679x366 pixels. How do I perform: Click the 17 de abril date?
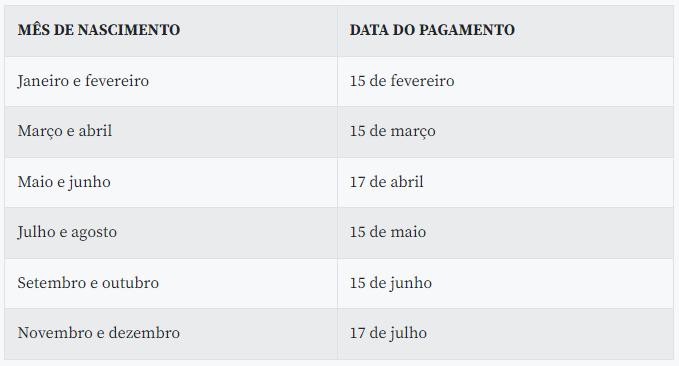pos(387,181)
